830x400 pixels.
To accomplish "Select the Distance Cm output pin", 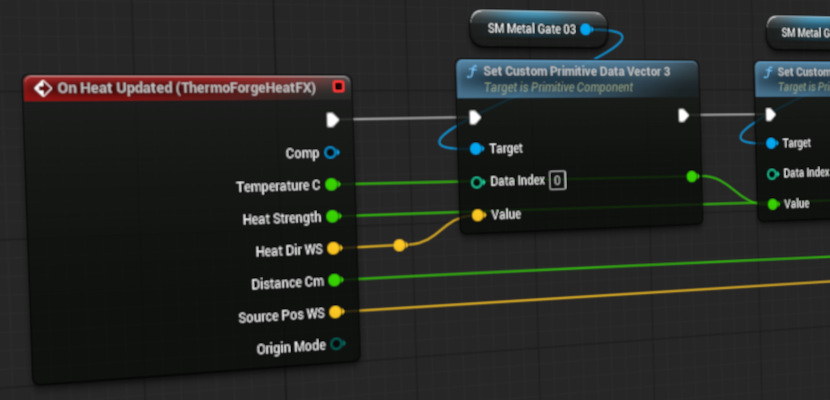I will (x=335, y=280).
